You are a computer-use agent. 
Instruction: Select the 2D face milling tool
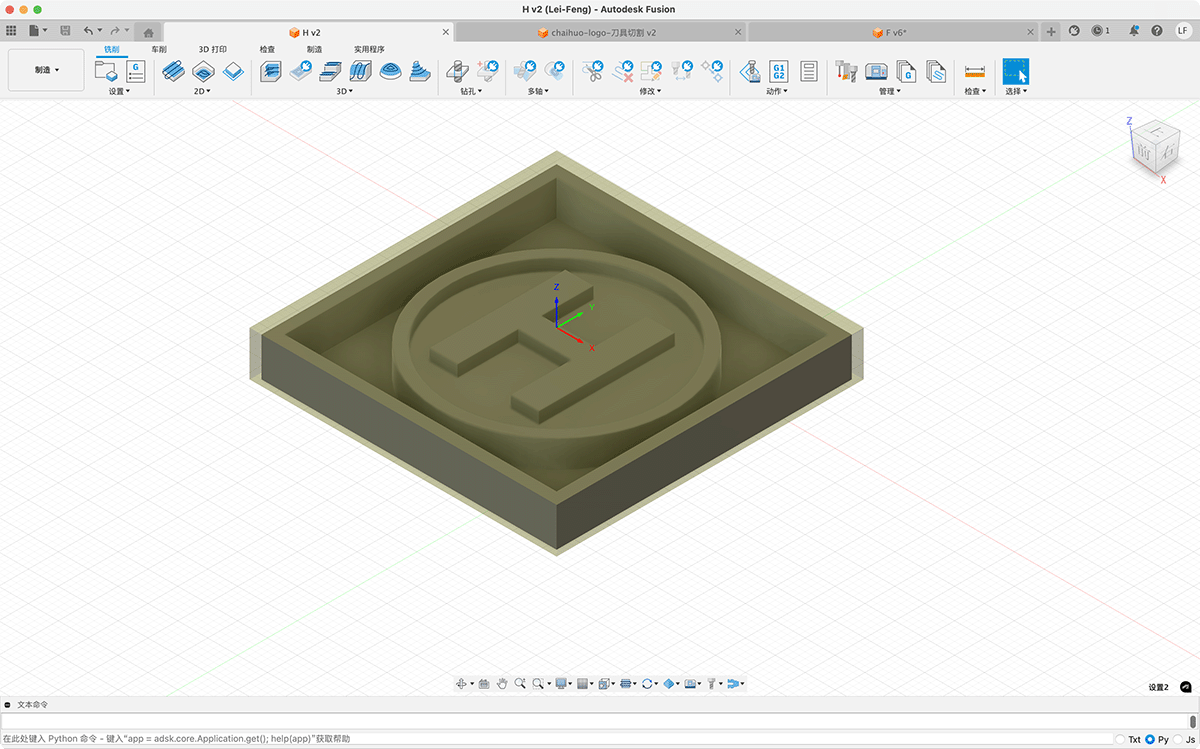(x=233, y=71)
